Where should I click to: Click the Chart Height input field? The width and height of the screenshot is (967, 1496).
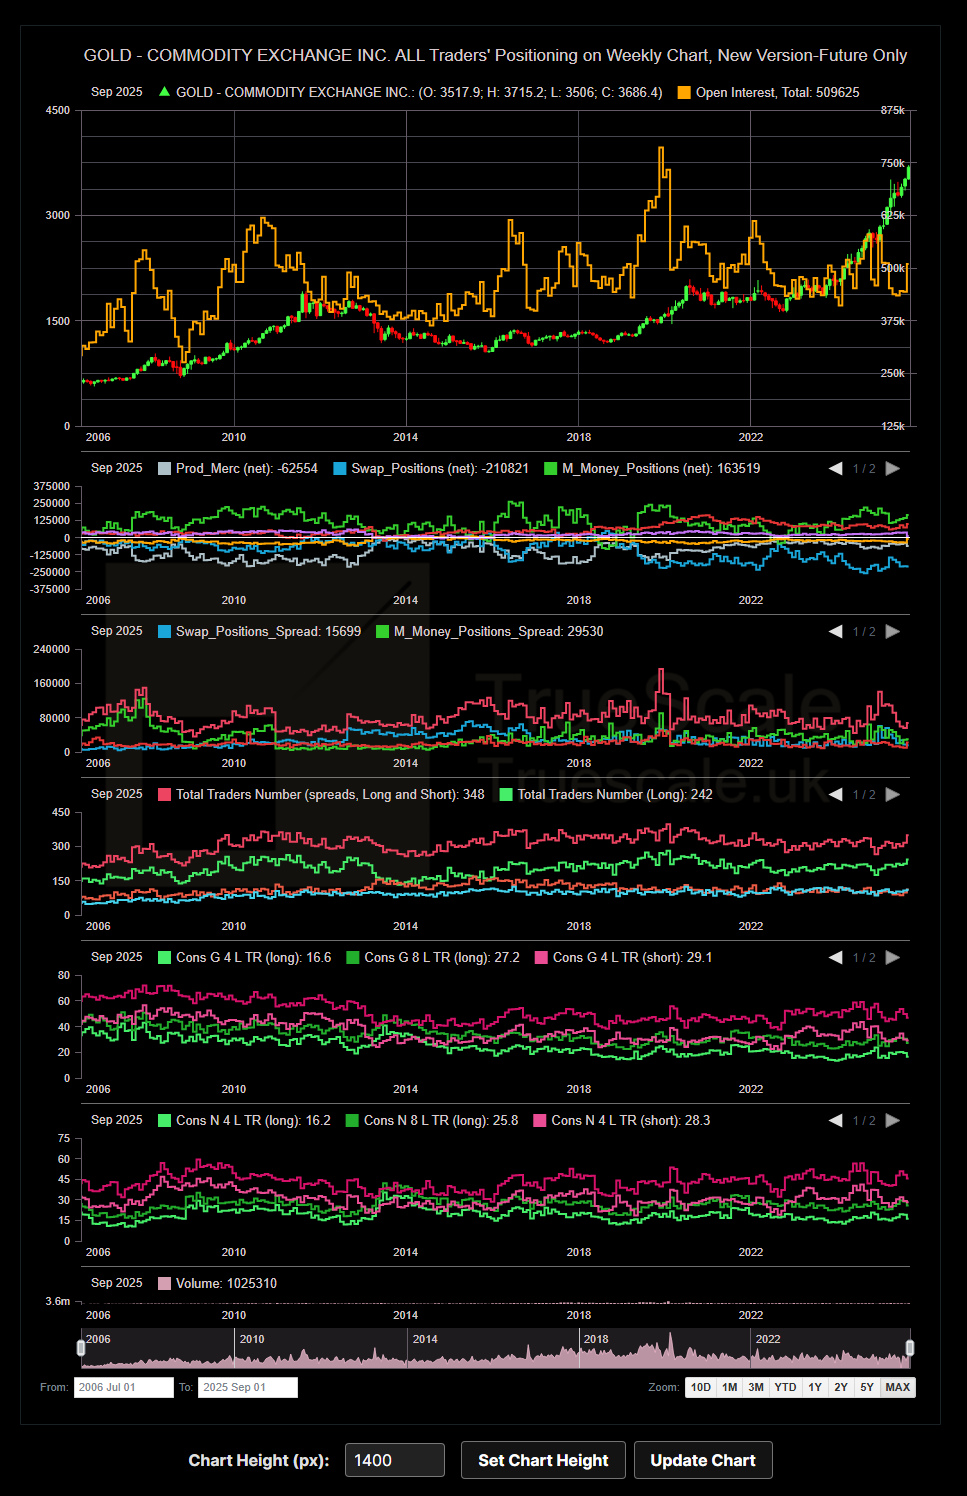point(394,1460)
